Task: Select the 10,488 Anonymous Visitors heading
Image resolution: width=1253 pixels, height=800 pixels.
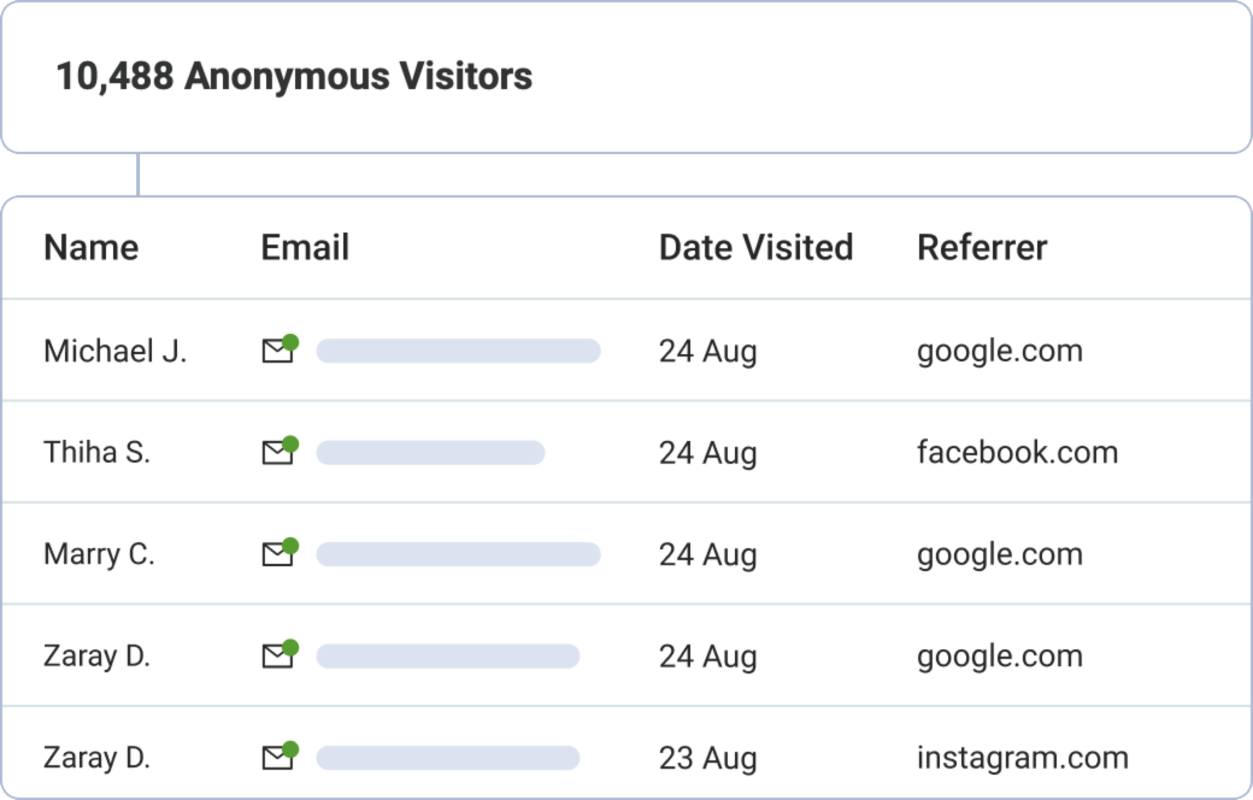Action: pos(294,76)
